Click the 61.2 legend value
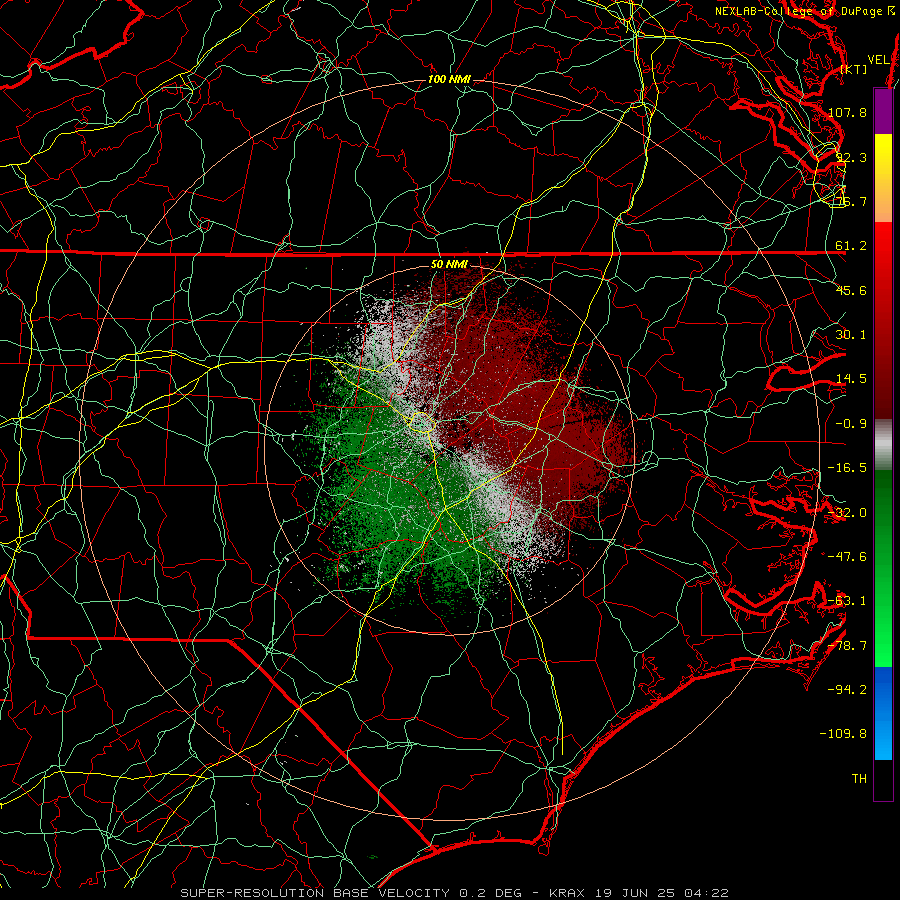The image size is (900, 900). (x=851, y=246)
